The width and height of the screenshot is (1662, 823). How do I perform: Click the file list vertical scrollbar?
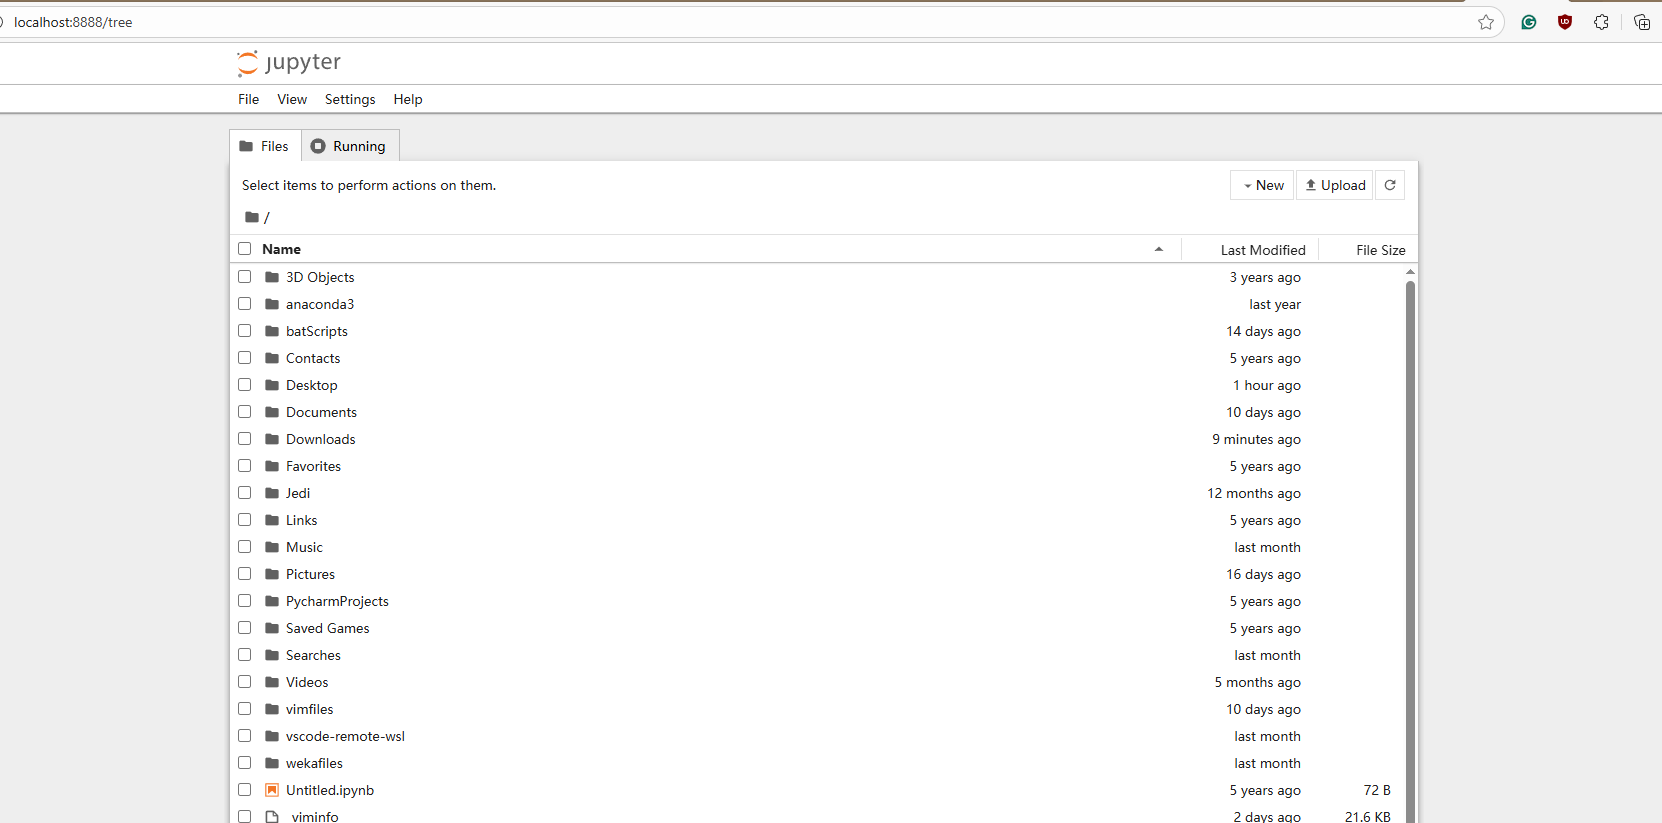1410,500
